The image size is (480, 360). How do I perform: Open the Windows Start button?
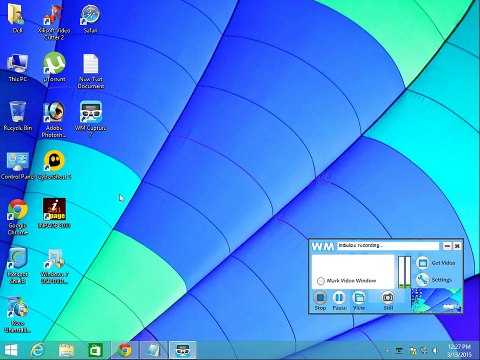(11, 350)
